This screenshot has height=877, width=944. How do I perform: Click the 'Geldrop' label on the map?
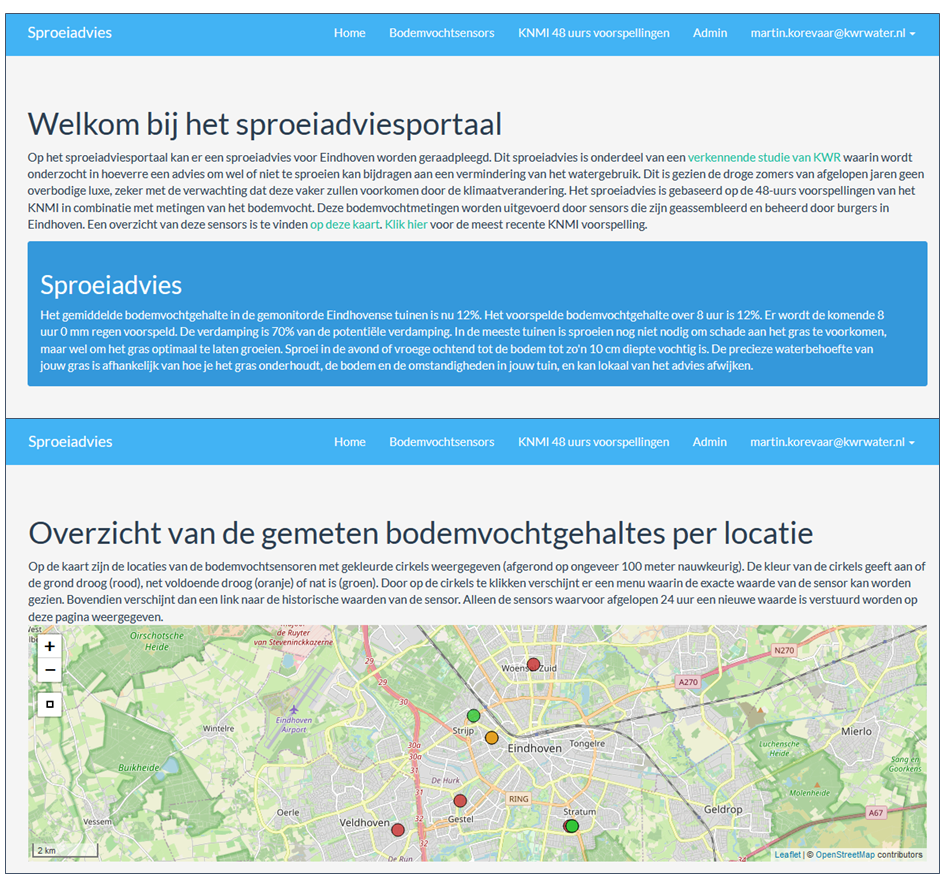click(x=723, y=810)
